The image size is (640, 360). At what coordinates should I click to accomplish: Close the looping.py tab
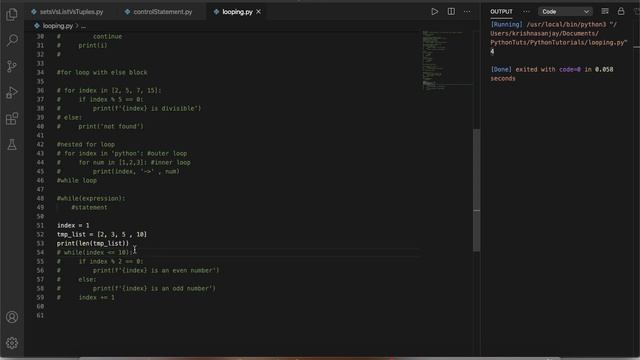[x=258, y=12]
